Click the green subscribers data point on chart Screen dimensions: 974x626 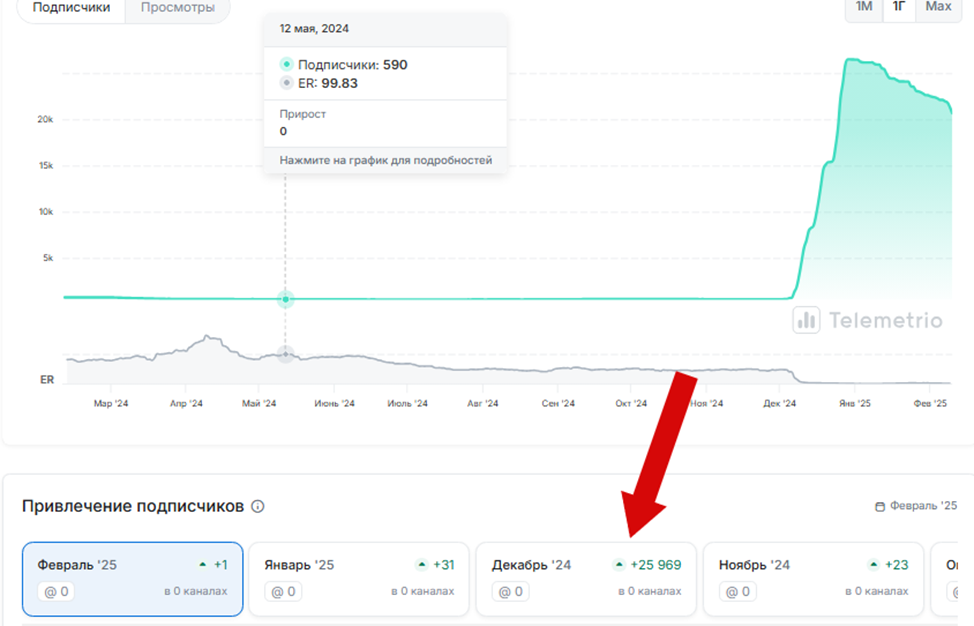(x=286, y=299)
